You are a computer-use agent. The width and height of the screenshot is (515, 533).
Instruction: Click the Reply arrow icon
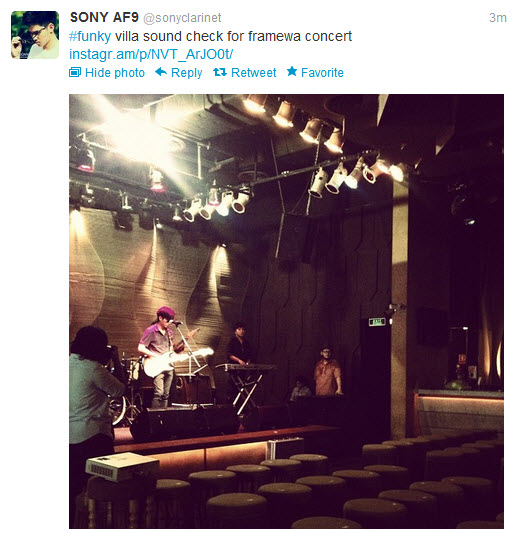tap(161, 72)
